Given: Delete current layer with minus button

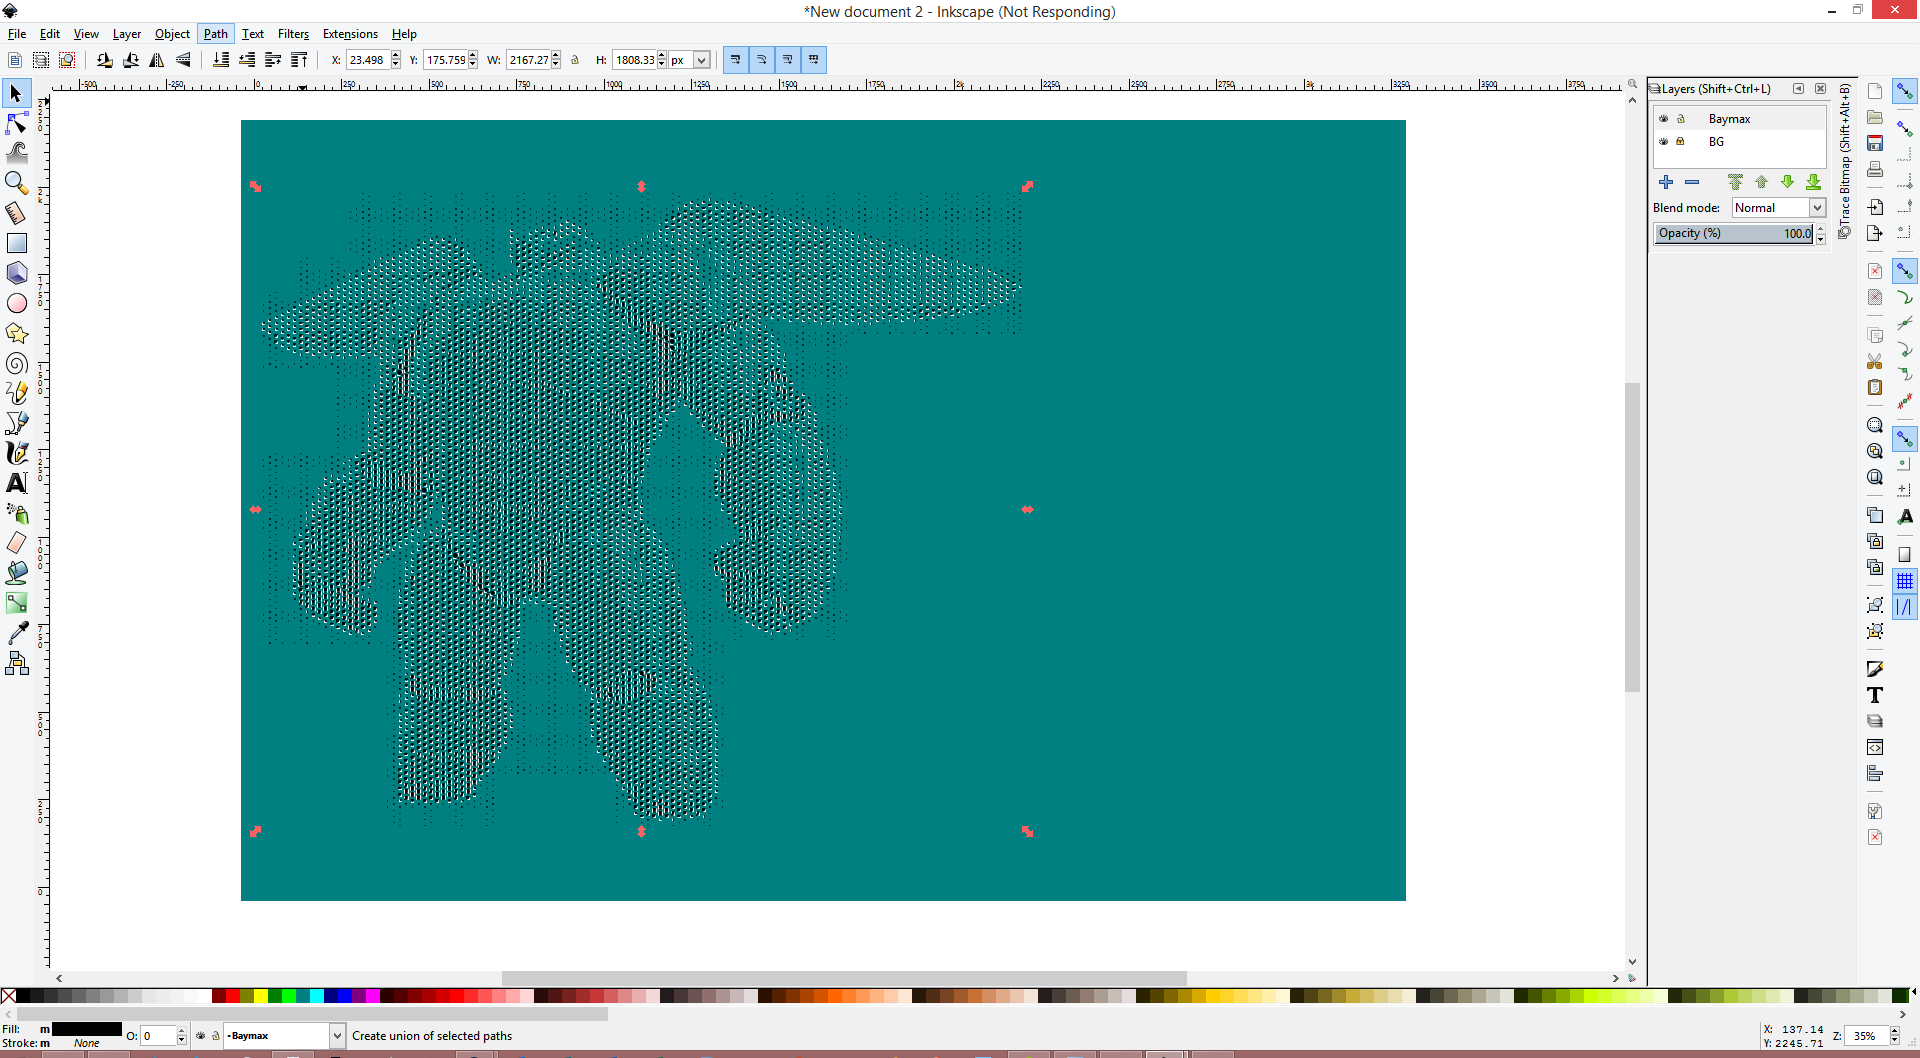Looking at the screenshot, I should coord(1692,182).
